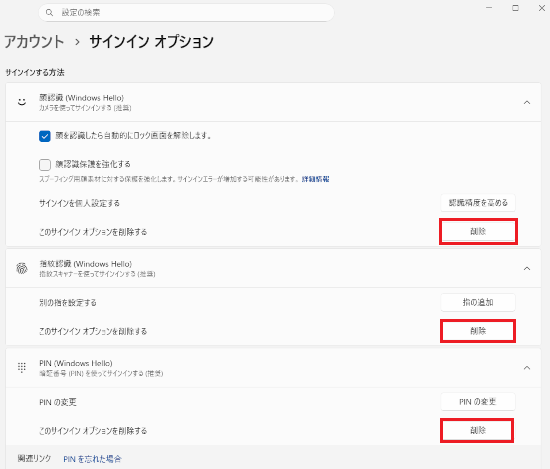Collapse the face recognition (Windows Hello) section

pos(527,102)
